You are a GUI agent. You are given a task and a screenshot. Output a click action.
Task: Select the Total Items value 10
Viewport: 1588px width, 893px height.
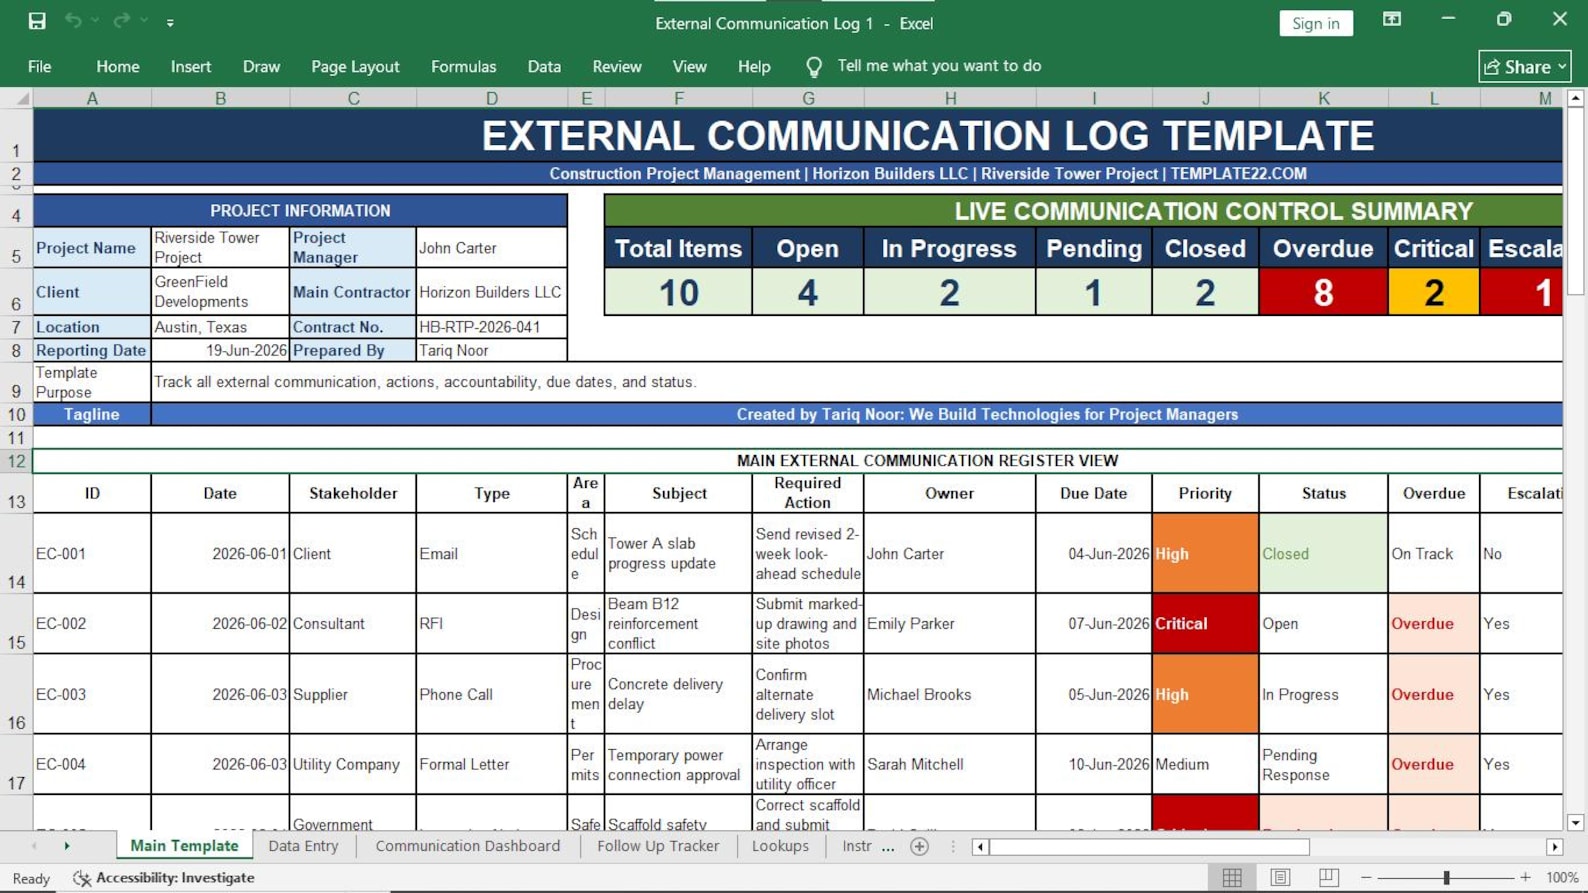tap(678, 292)
